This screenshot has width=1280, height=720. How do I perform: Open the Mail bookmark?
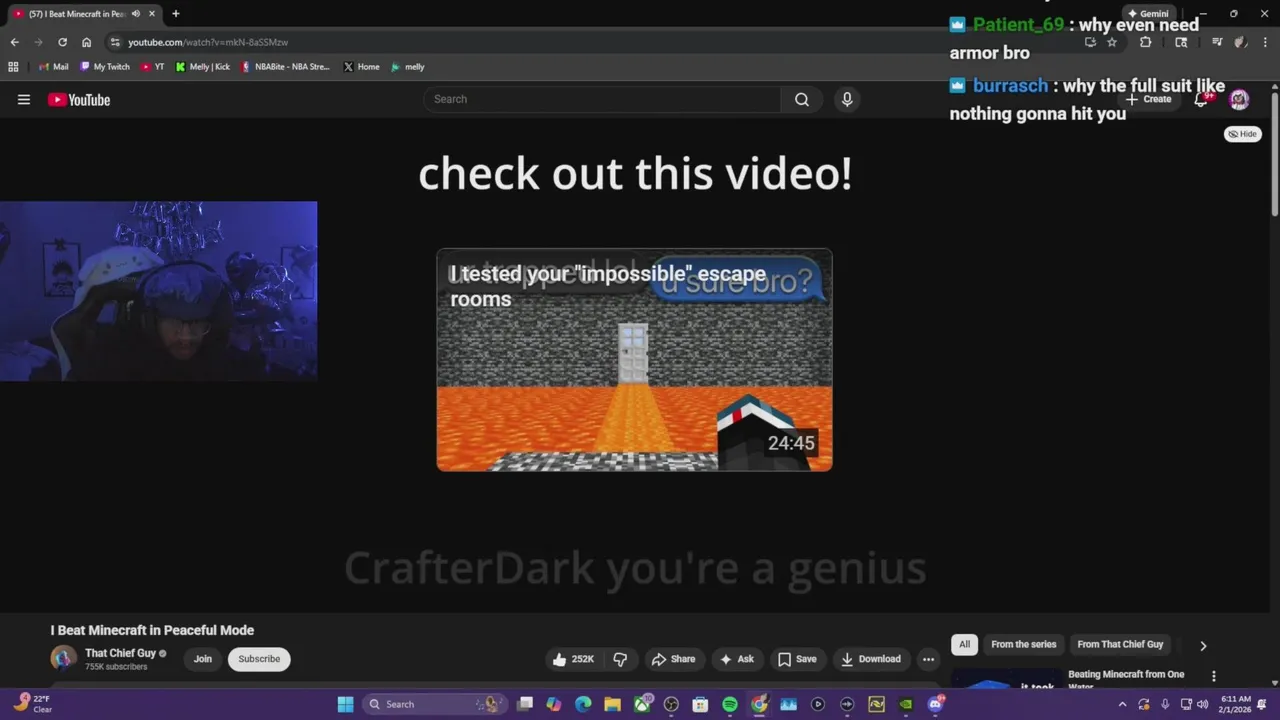[x=54, y=67]
